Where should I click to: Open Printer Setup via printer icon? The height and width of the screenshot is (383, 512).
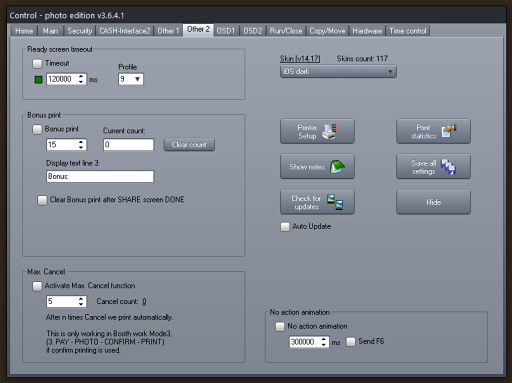(x=330, y=132)
